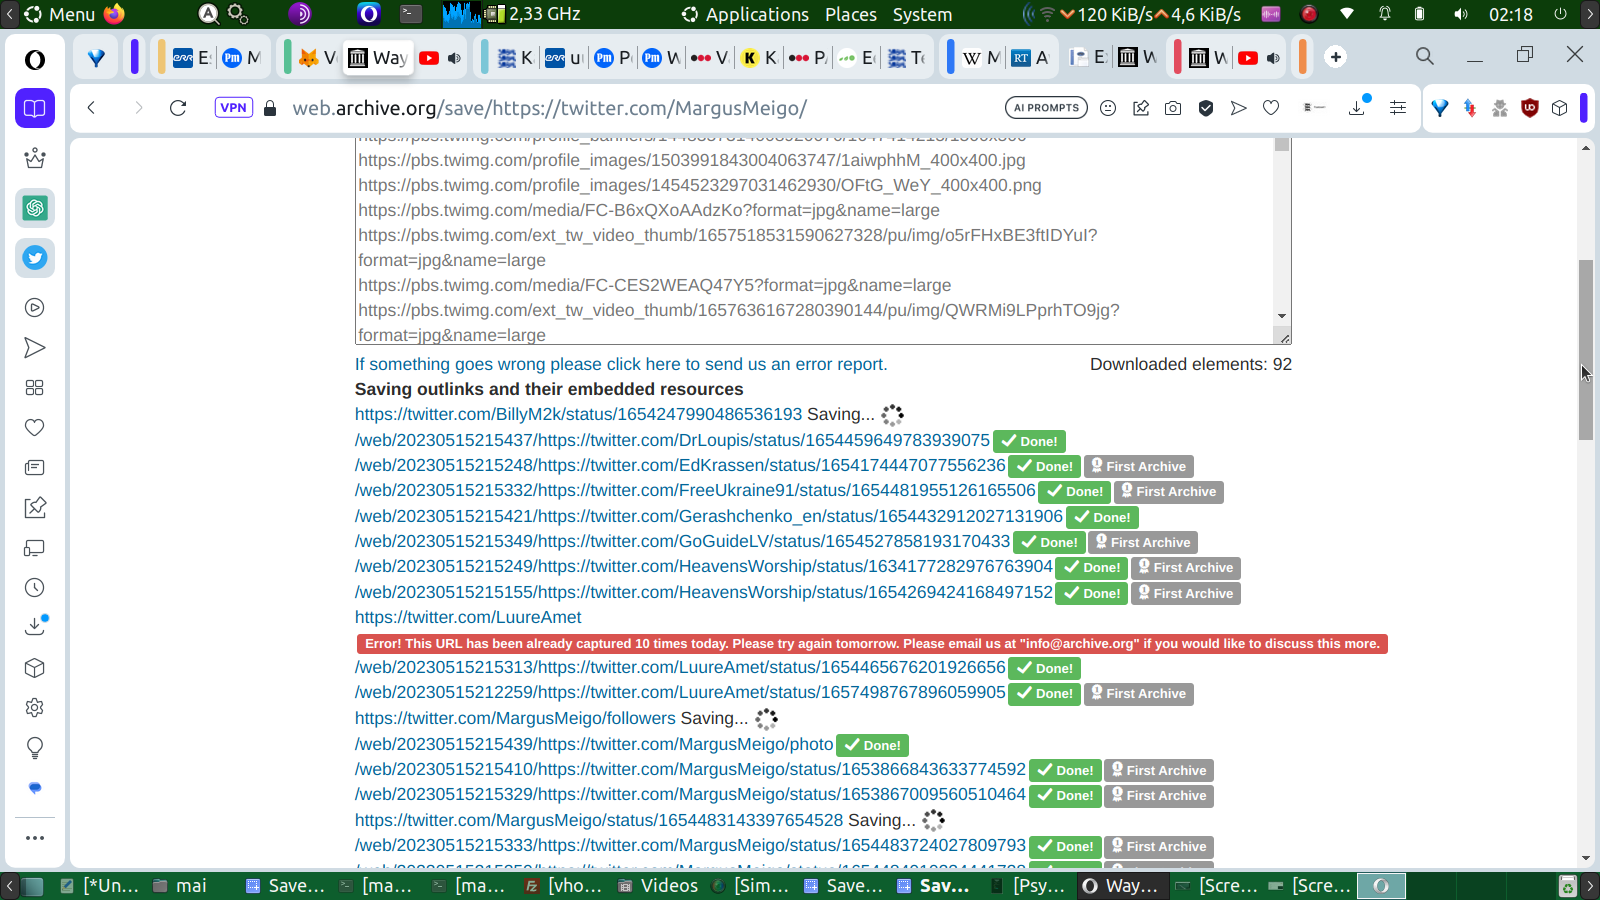Click the Done badge for Gerashchenko_en status
Image resolution: width=1600 pixels, height=900 pixels.
tap(1102, 517)
